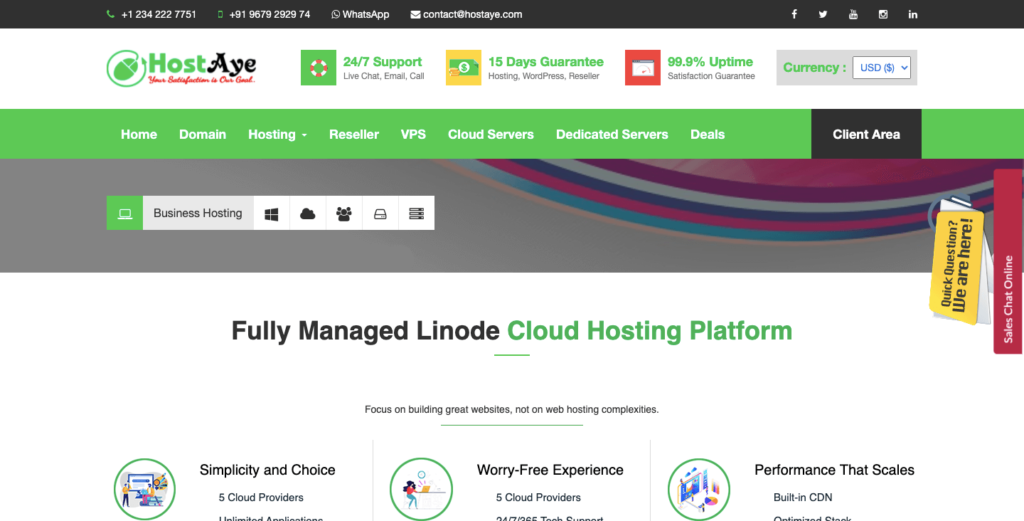Viewport: 1024px width, 521px height.
Task: Click the Built-in CDN list item
Action: [x=803, y=497]
